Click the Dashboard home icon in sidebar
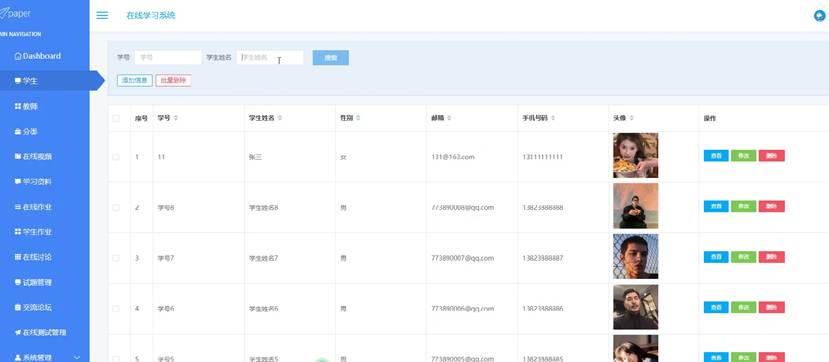 click(x=18, y=56)
